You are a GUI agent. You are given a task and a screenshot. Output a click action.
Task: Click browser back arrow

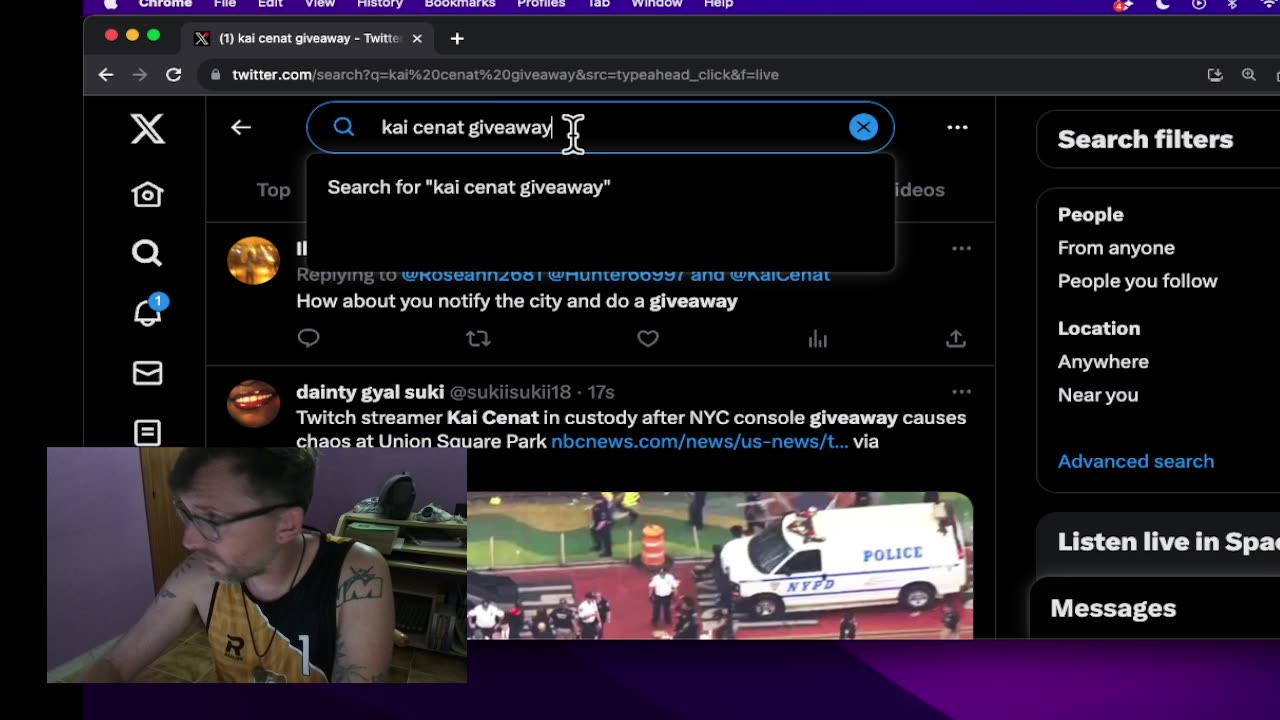[106, 74]
